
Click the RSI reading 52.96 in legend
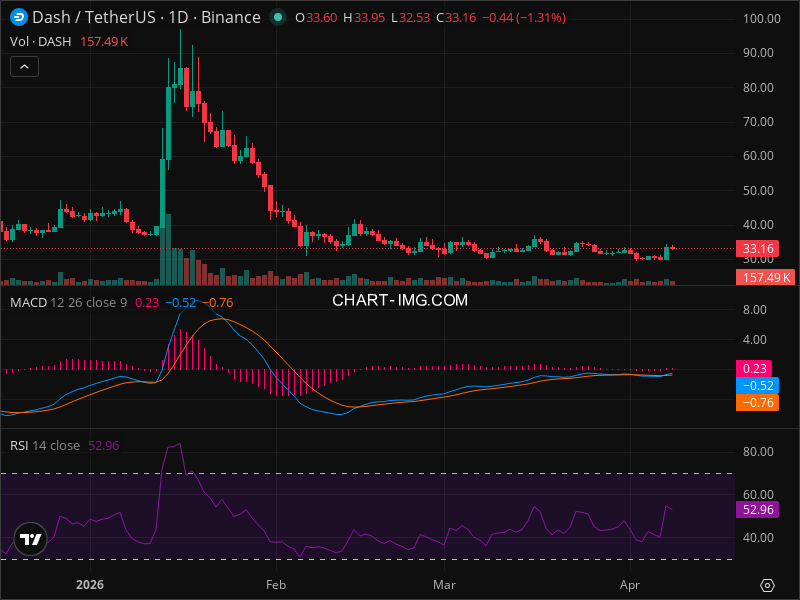click(x=104, y=445)
